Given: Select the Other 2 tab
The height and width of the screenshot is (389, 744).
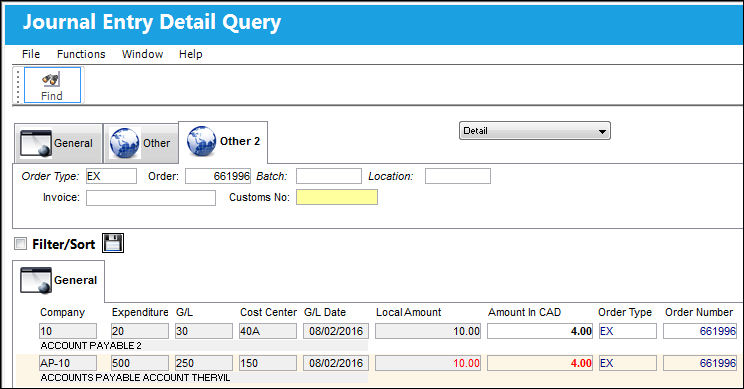Looking at the screenshot, I should (223, 142).
